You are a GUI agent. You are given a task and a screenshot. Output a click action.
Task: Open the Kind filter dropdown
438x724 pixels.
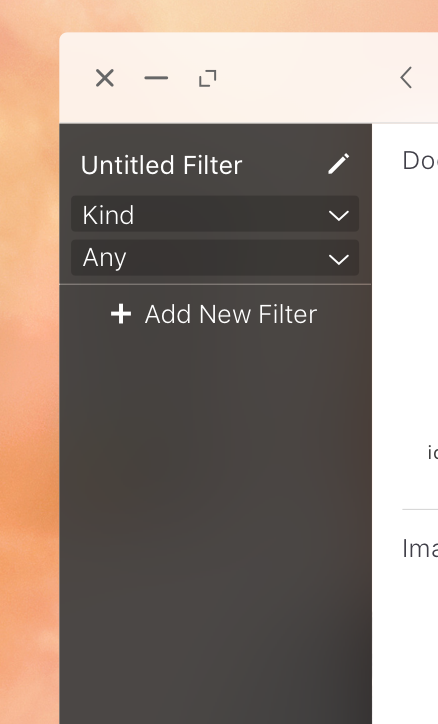click(x=215, y=214)
